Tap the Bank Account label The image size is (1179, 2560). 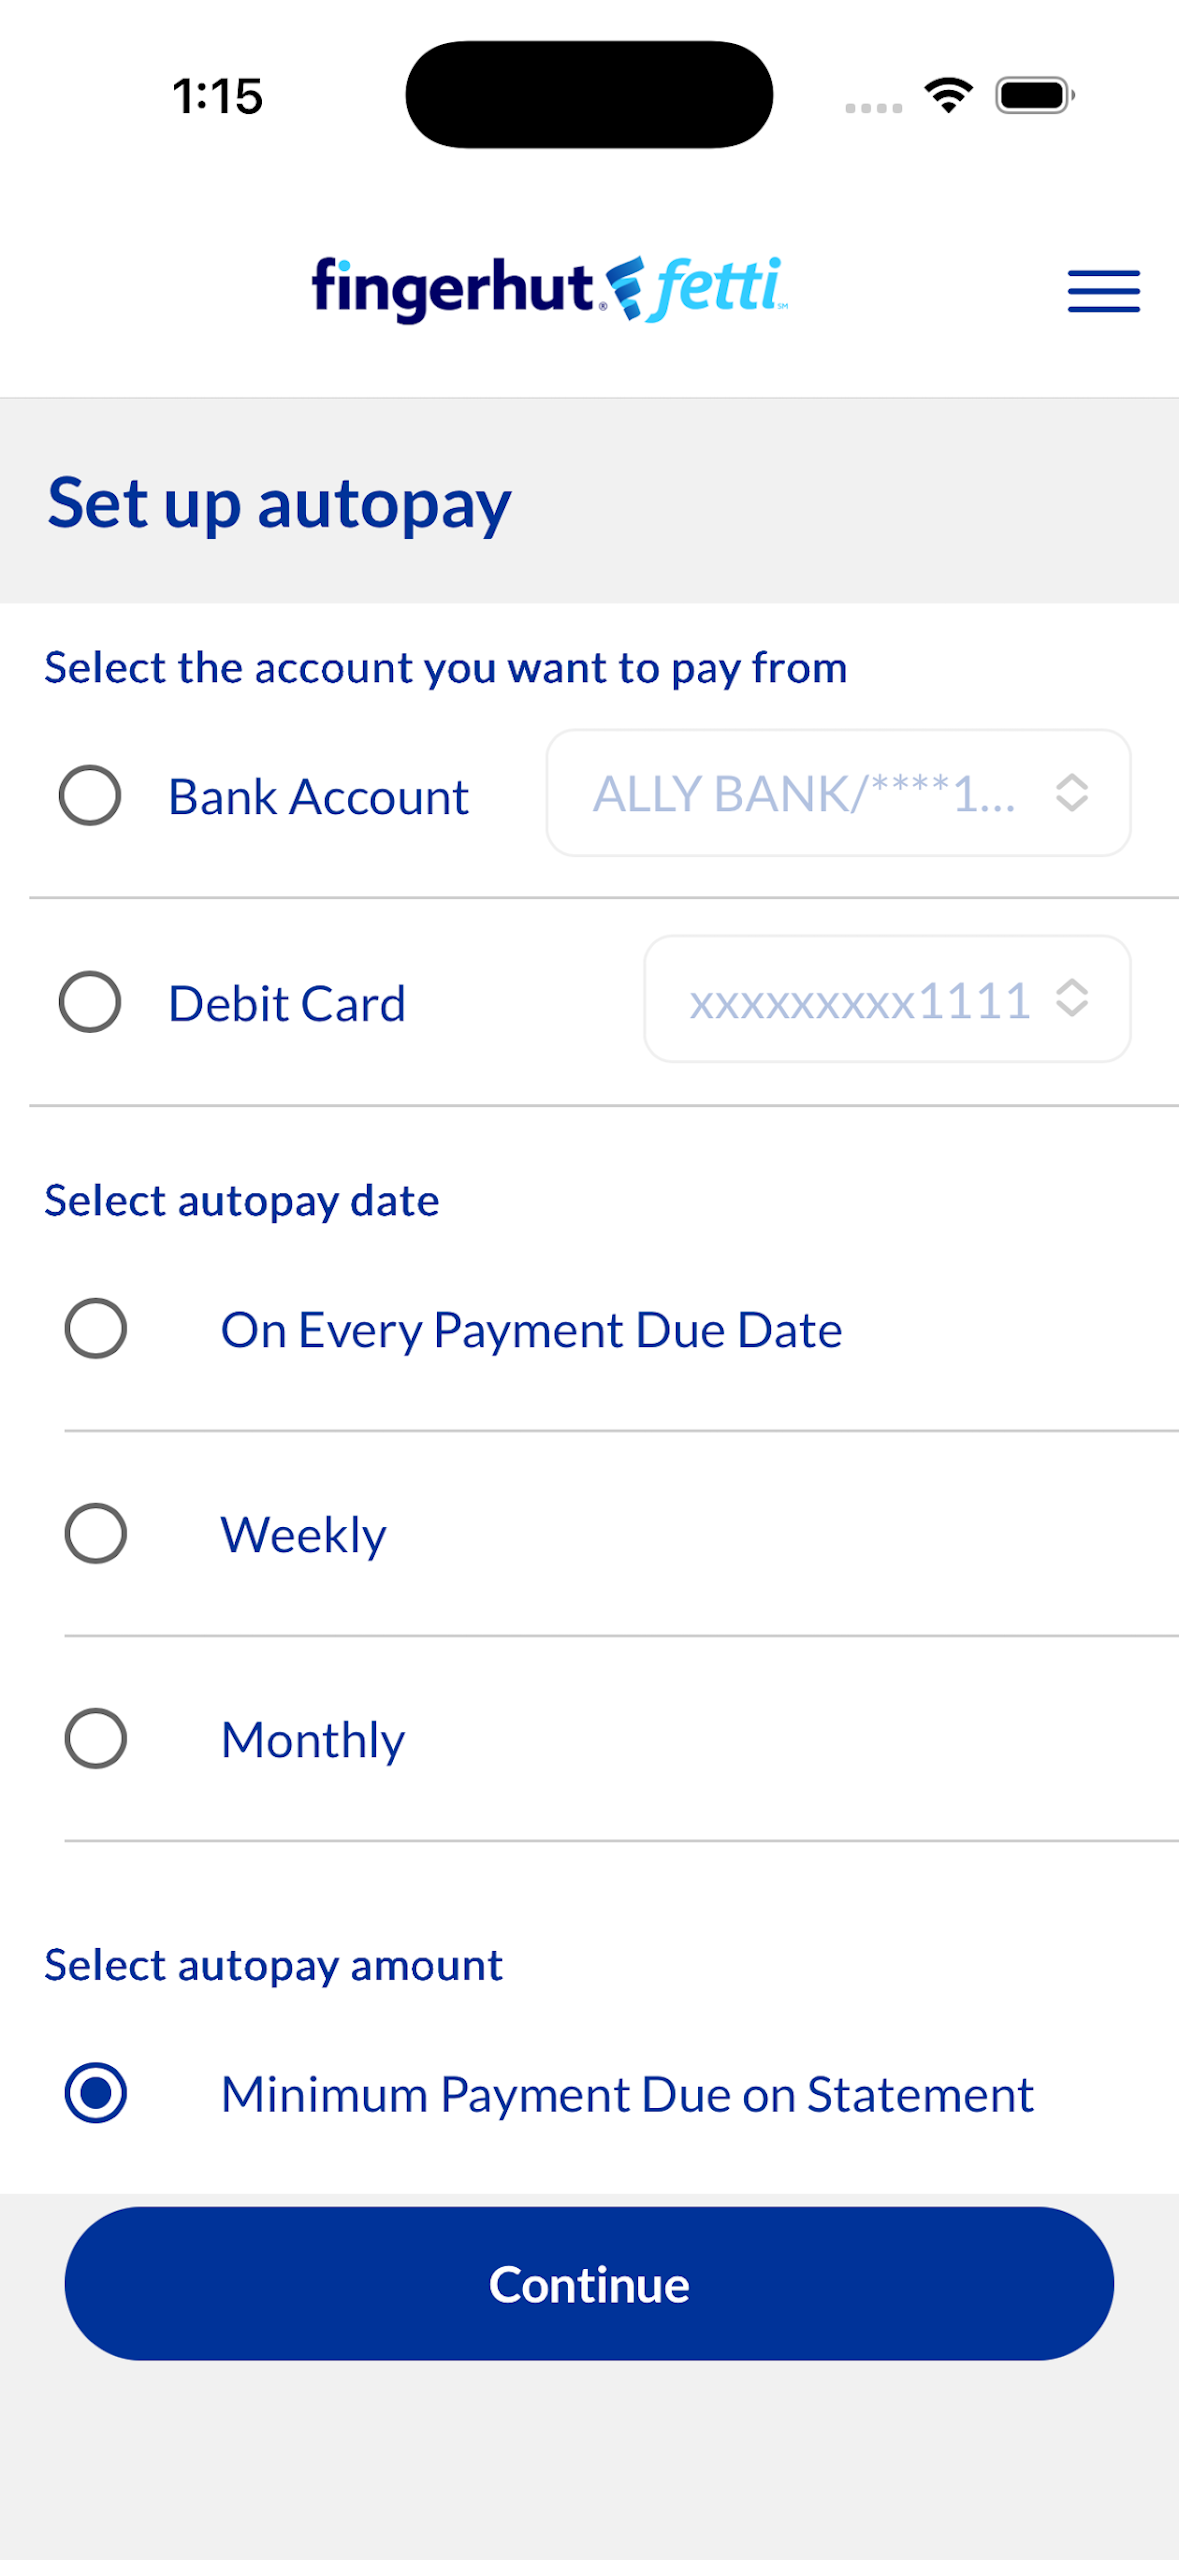point(318,797)
